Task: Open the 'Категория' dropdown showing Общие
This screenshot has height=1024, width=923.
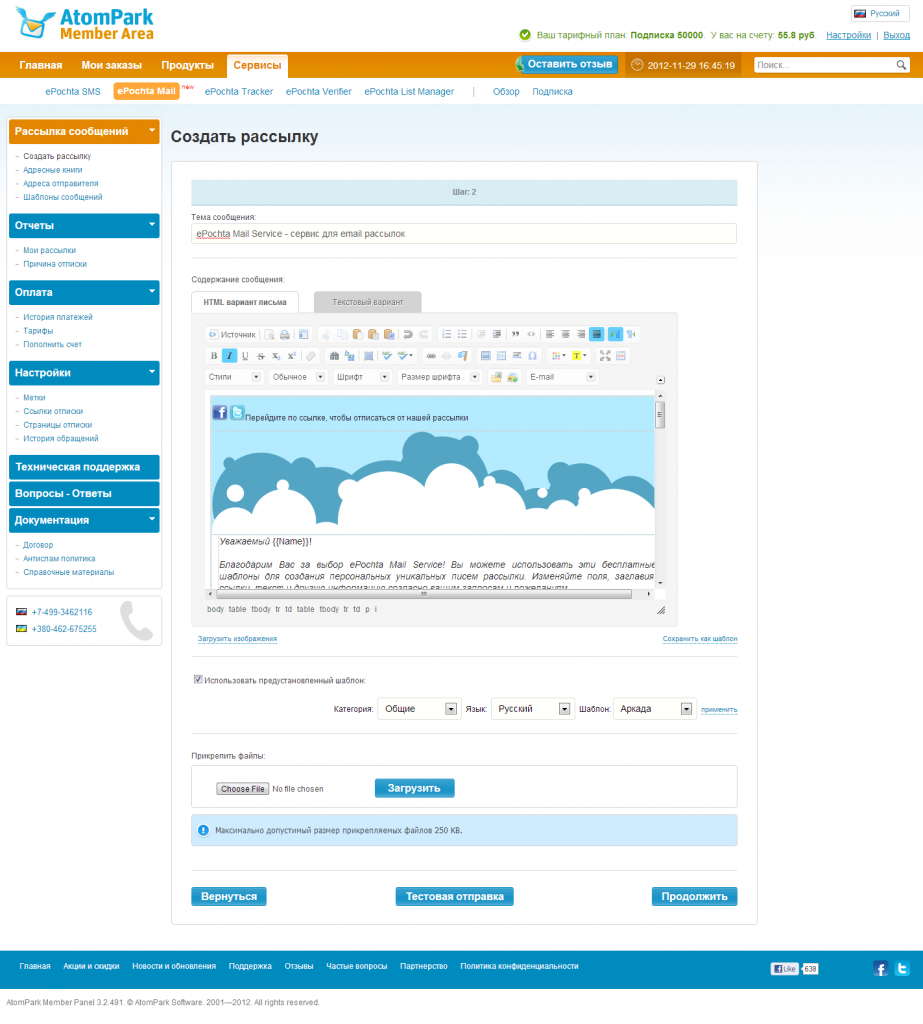Action: 418,709
